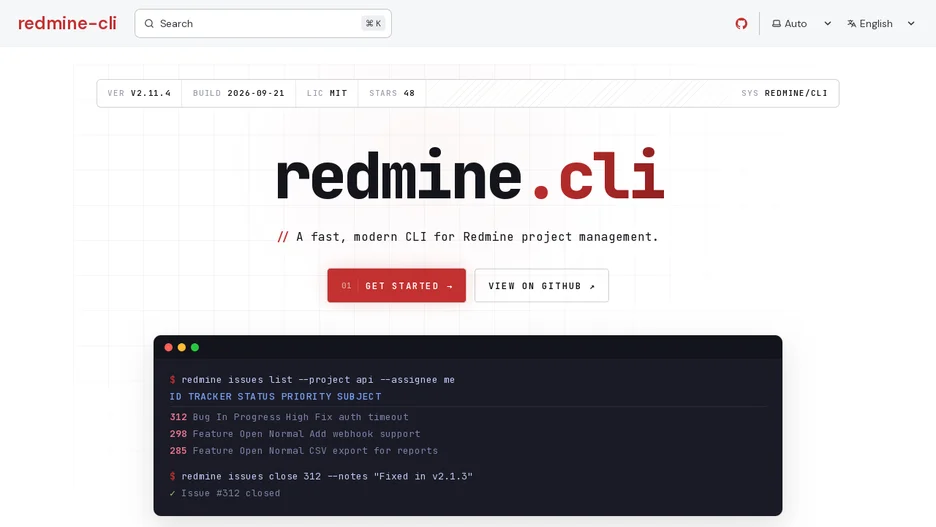Click the ID TRACKER STATUS header row

coord(275,396)
